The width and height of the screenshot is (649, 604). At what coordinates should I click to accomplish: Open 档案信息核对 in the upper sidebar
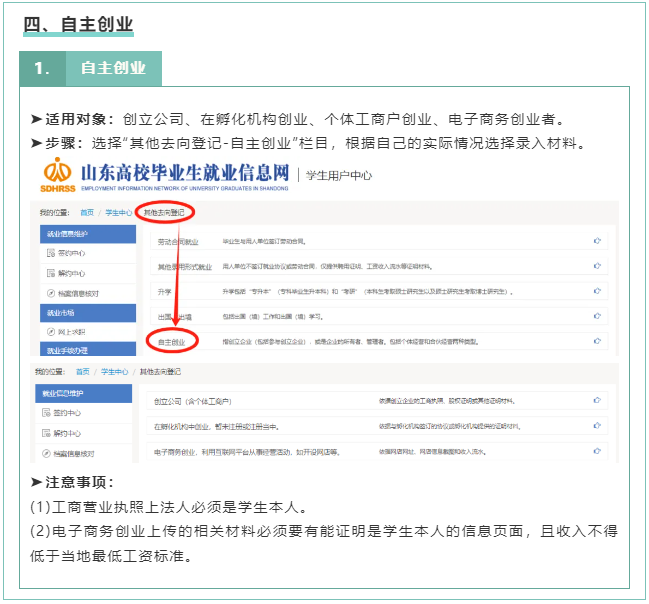[75, 292]
